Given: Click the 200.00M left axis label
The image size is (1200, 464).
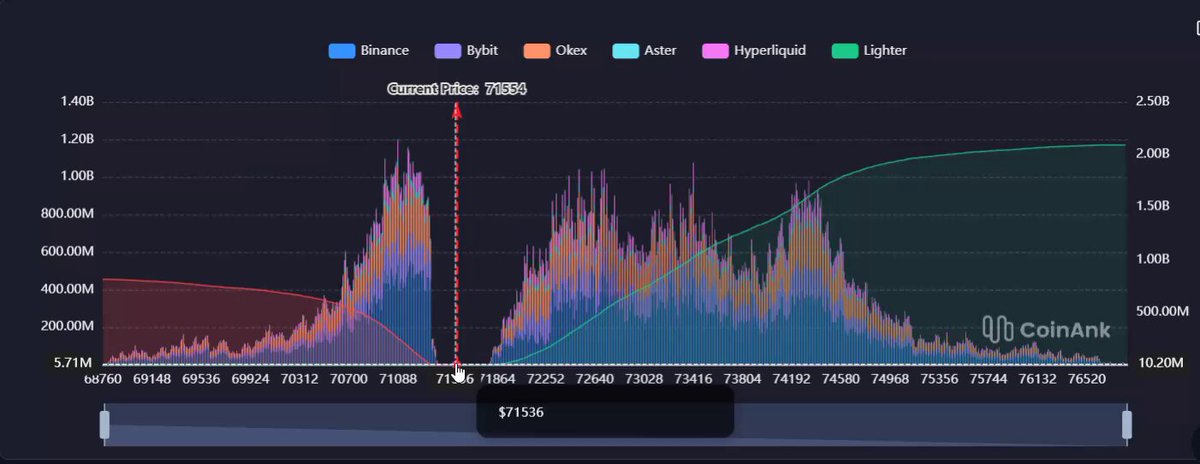Looking at the screenshot, I should 69,326.
